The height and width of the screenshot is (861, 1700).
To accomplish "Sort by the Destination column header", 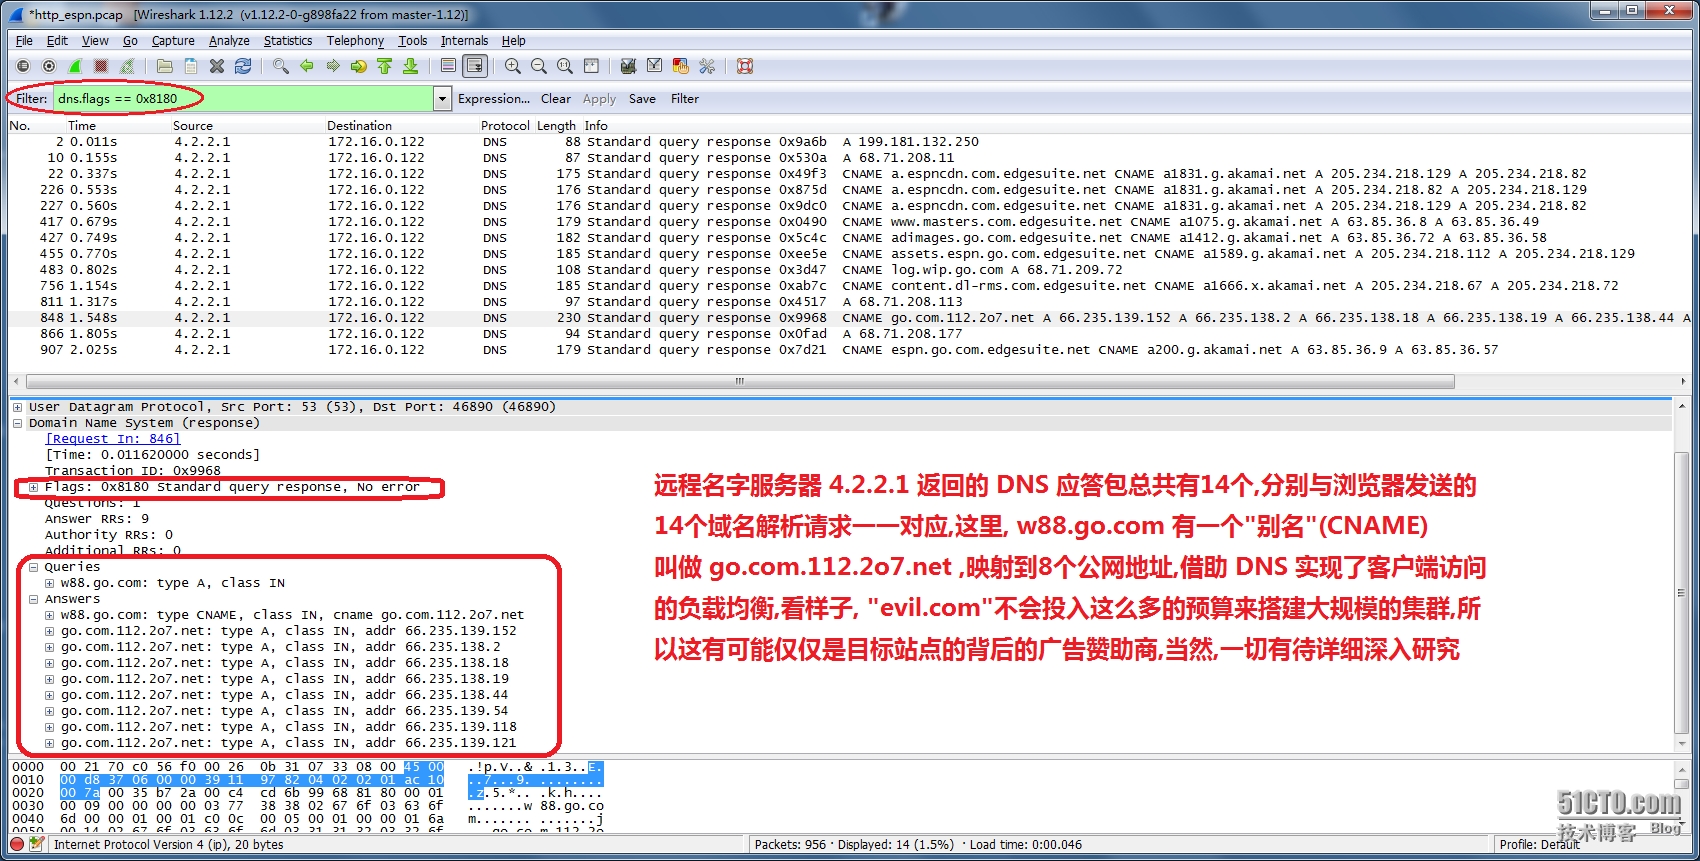I will (x=359, y=126).
